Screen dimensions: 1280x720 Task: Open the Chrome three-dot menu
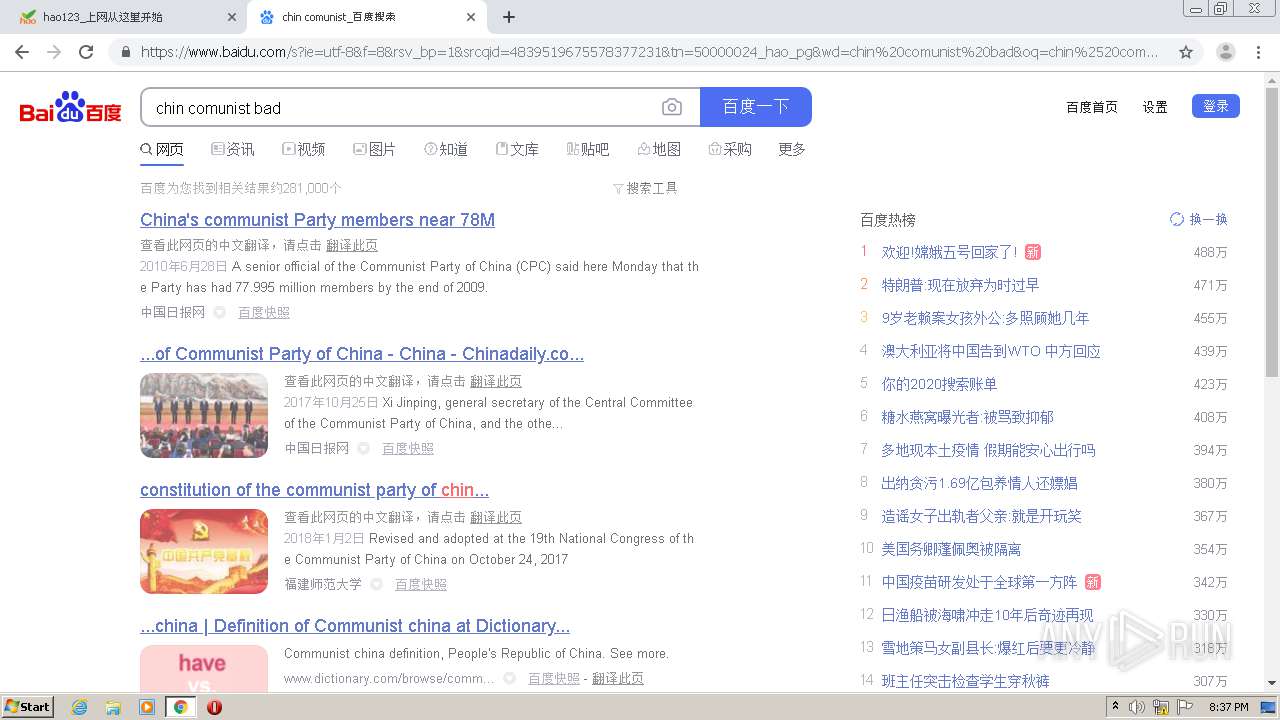click(x=1259, y=52)
